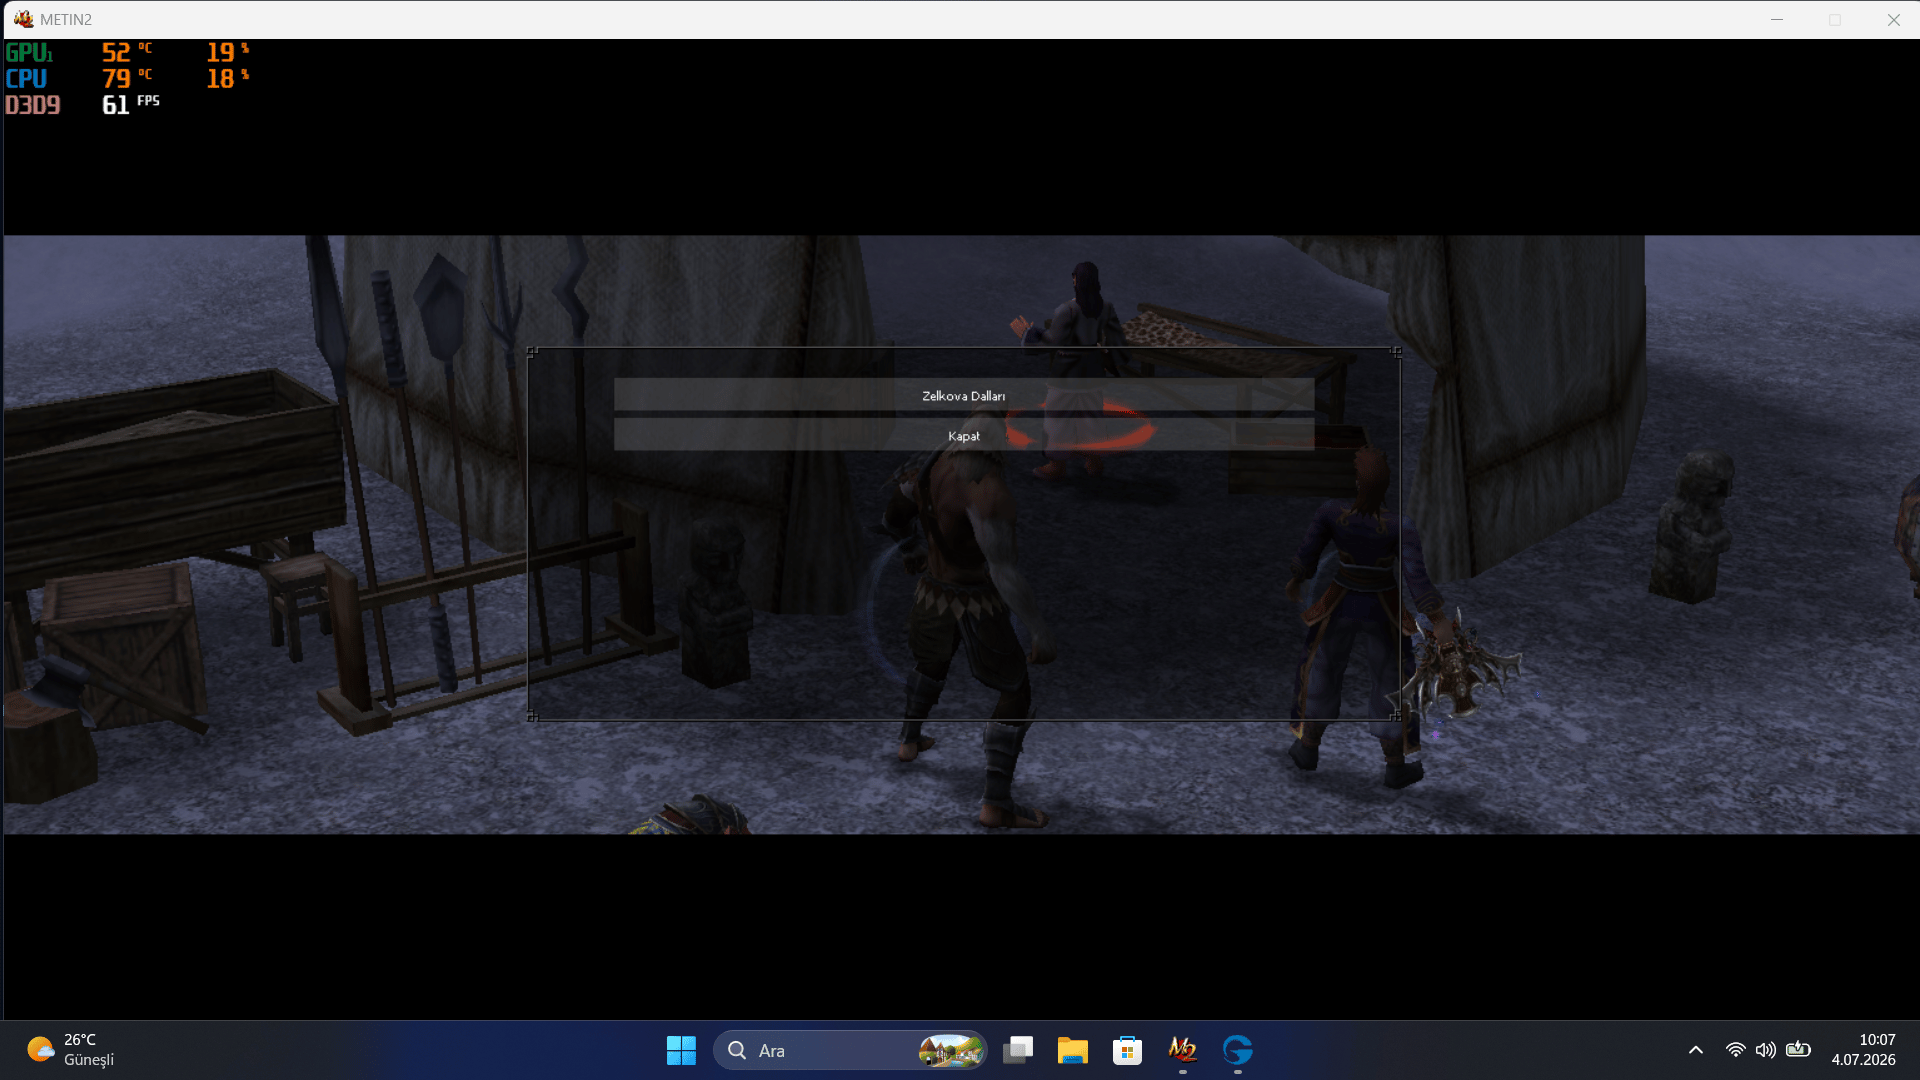Open the volume speaker icon
Viewport: 1920px width, 1080px height.
[1766, 1050]
